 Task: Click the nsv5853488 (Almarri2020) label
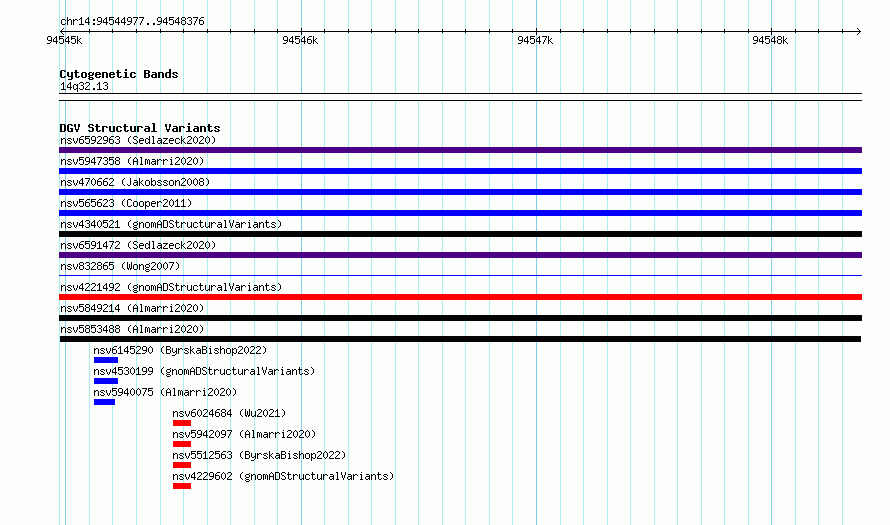coord(132,329)
